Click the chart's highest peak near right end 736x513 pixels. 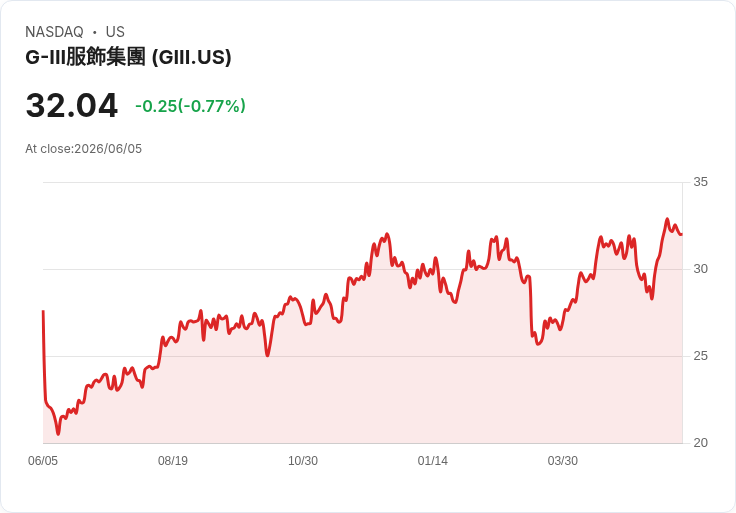pos(667,219)
